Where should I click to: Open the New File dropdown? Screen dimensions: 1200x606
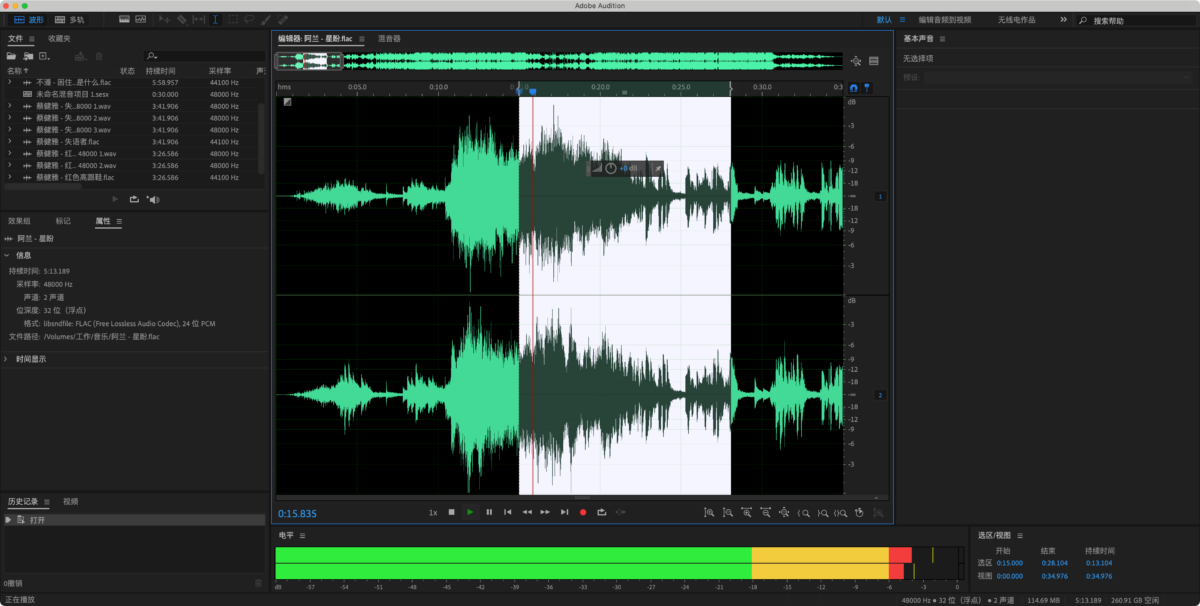point(44,56)
